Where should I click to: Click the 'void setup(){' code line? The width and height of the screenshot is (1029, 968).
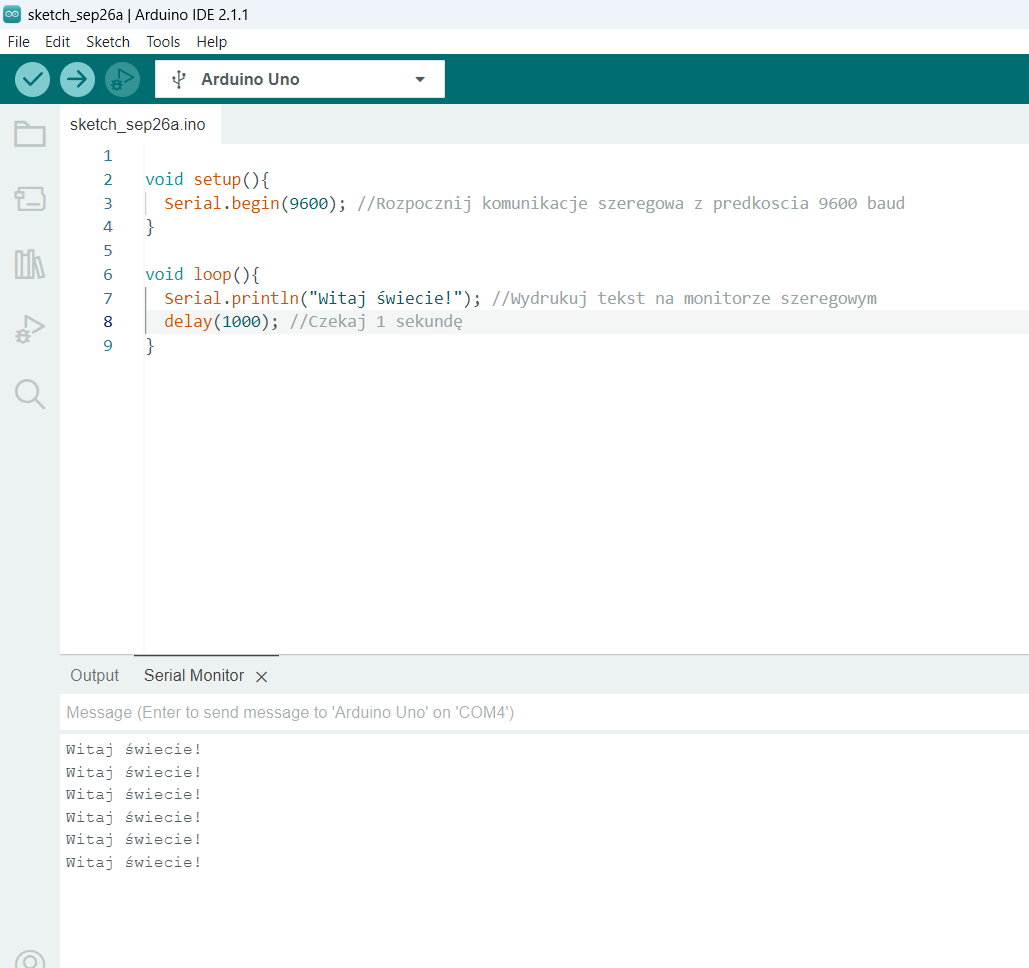point(207,179)
